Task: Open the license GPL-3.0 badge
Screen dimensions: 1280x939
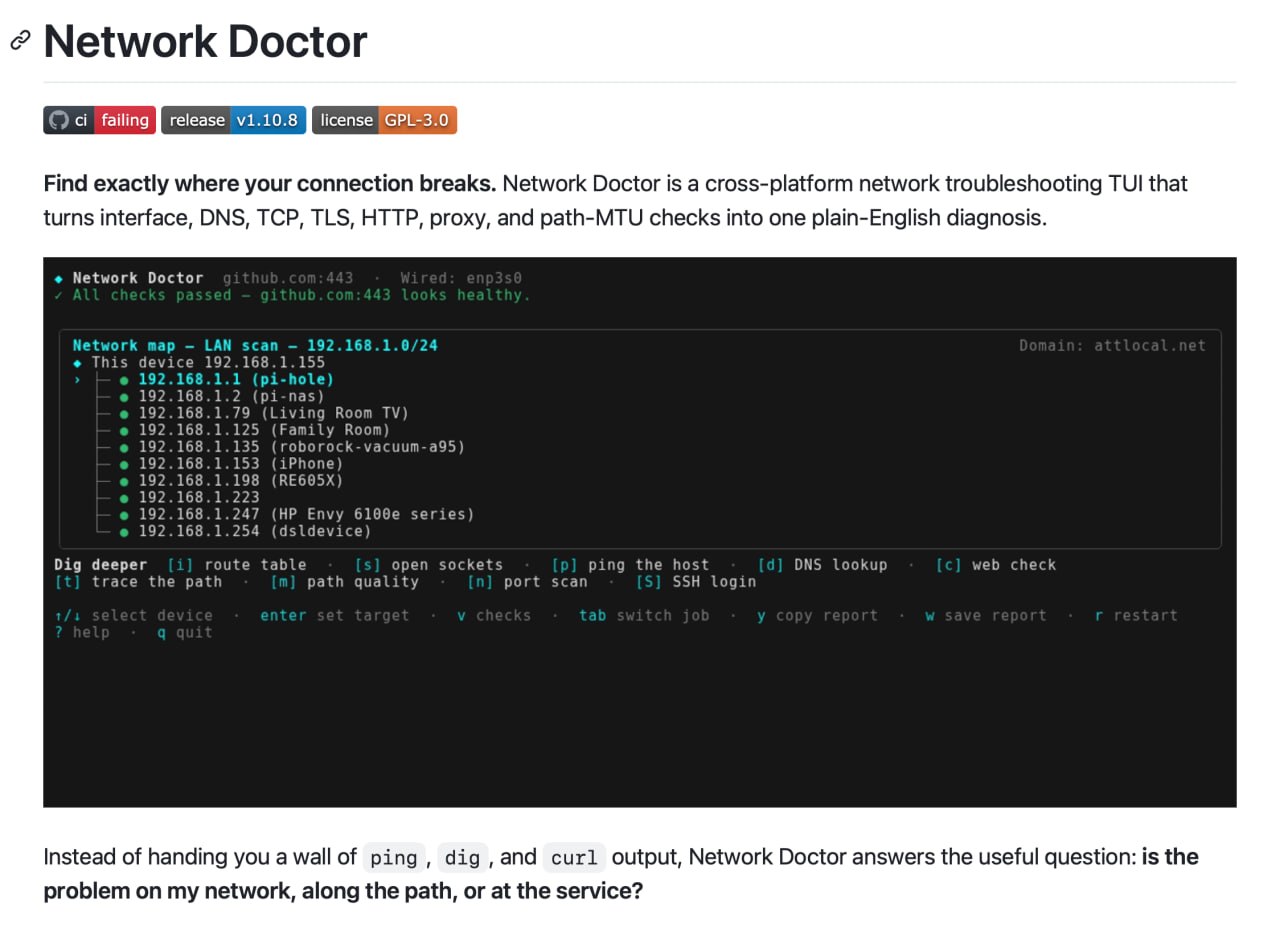Action: pyautogui.click(x=384, y=120)
